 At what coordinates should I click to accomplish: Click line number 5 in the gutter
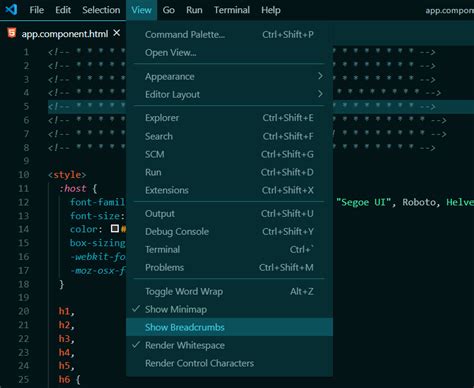pos(26,106)
